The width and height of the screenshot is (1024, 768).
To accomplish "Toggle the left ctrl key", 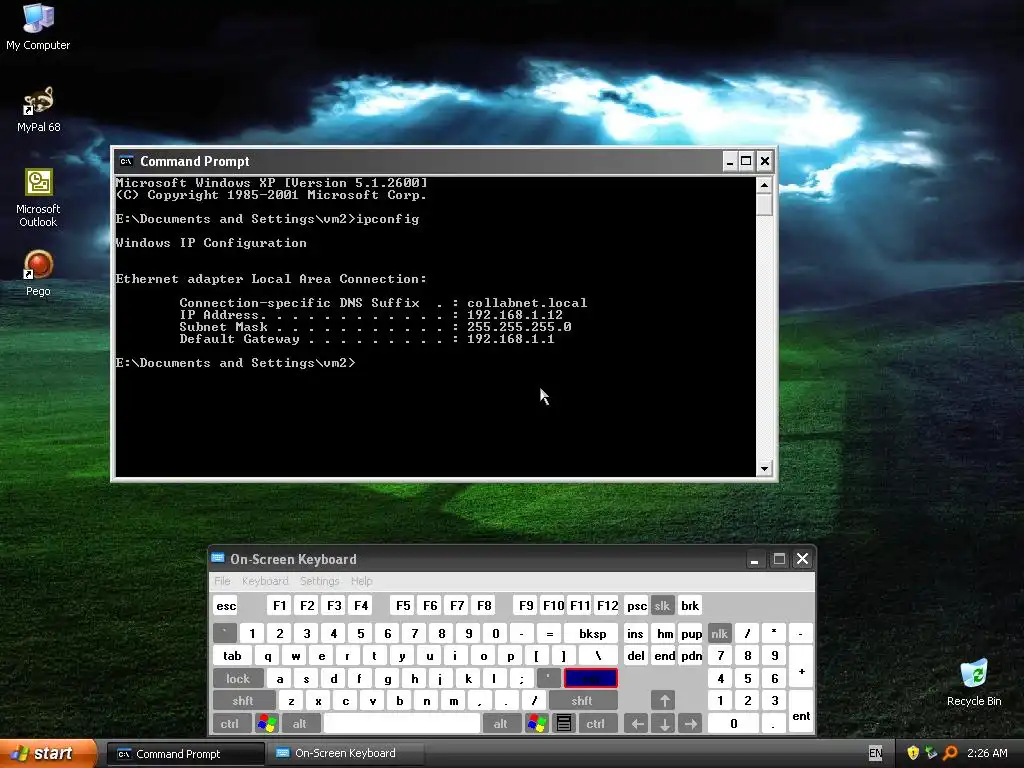I will point(230,724).
